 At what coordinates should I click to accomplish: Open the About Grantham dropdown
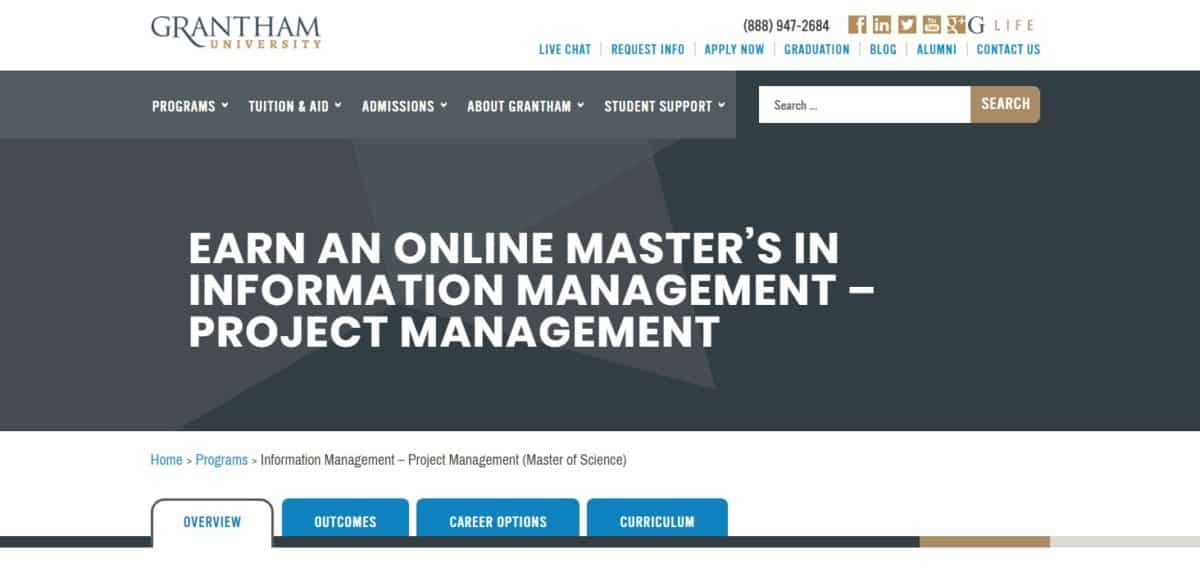[x=525, y=106]
